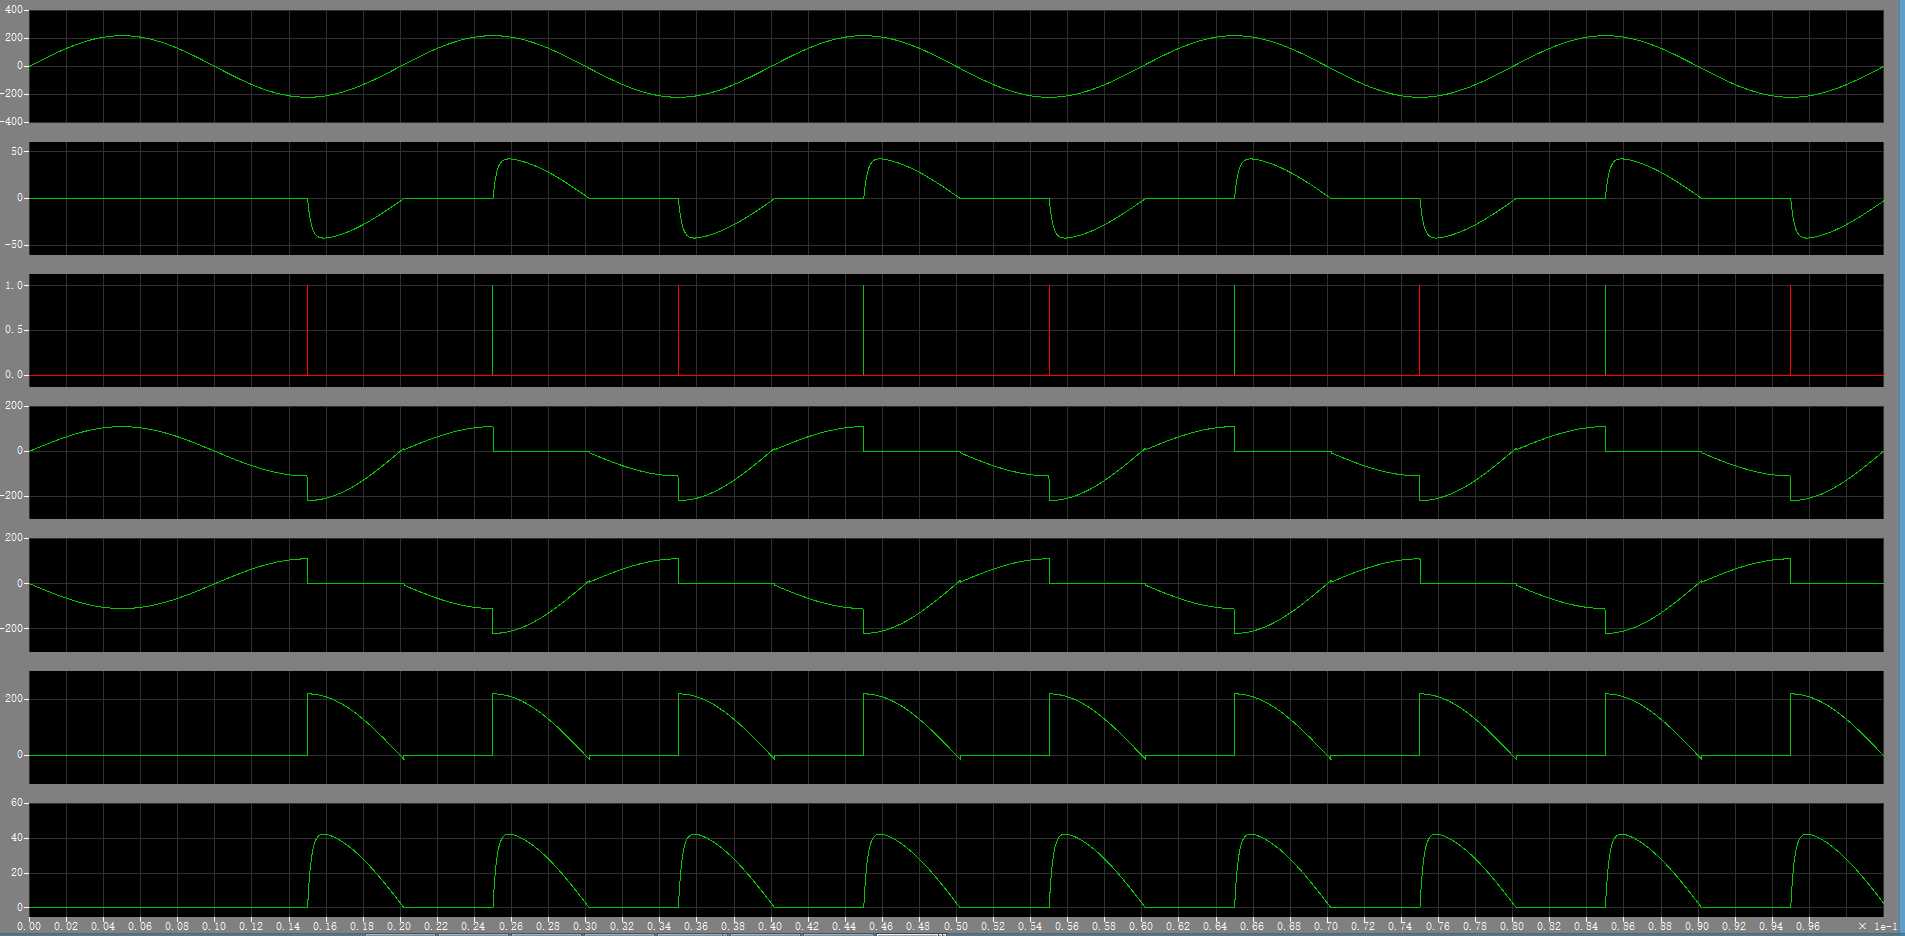The image size is (1905, 936).
Task: Click the first red trigger pulse near 0.15
Action: [307, 330]
